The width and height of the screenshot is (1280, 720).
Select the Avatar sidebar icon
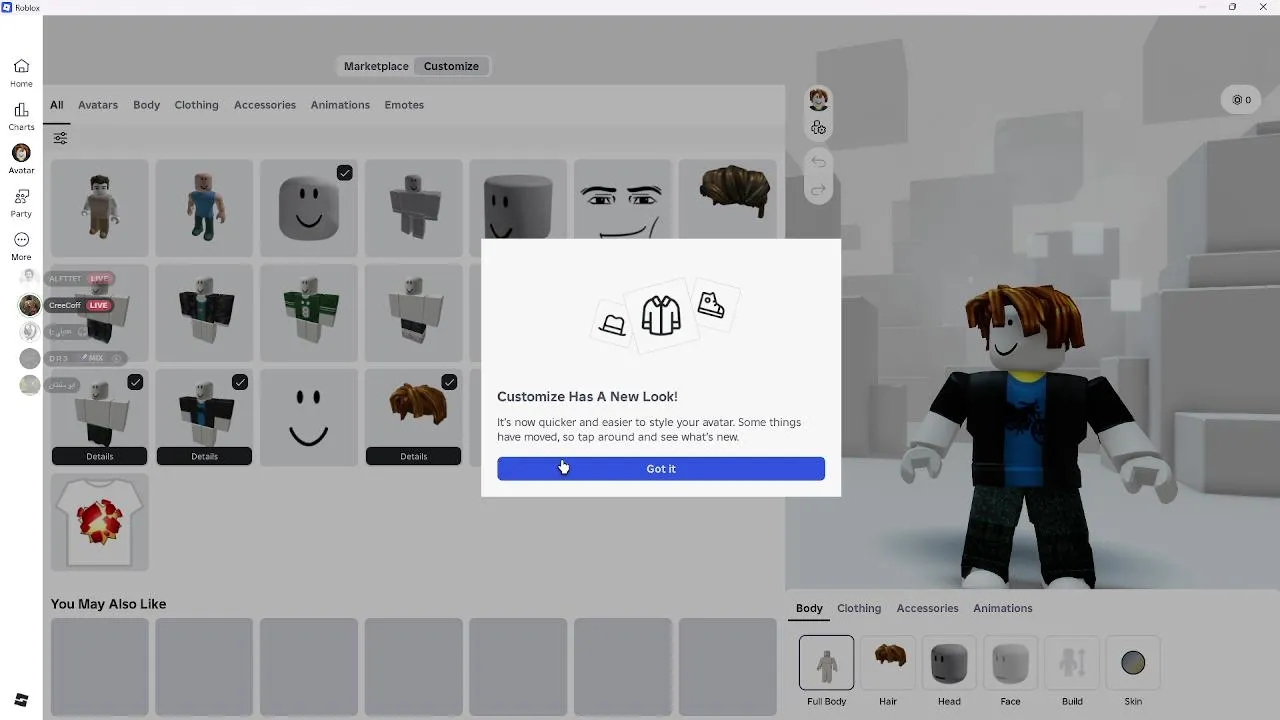21,159
